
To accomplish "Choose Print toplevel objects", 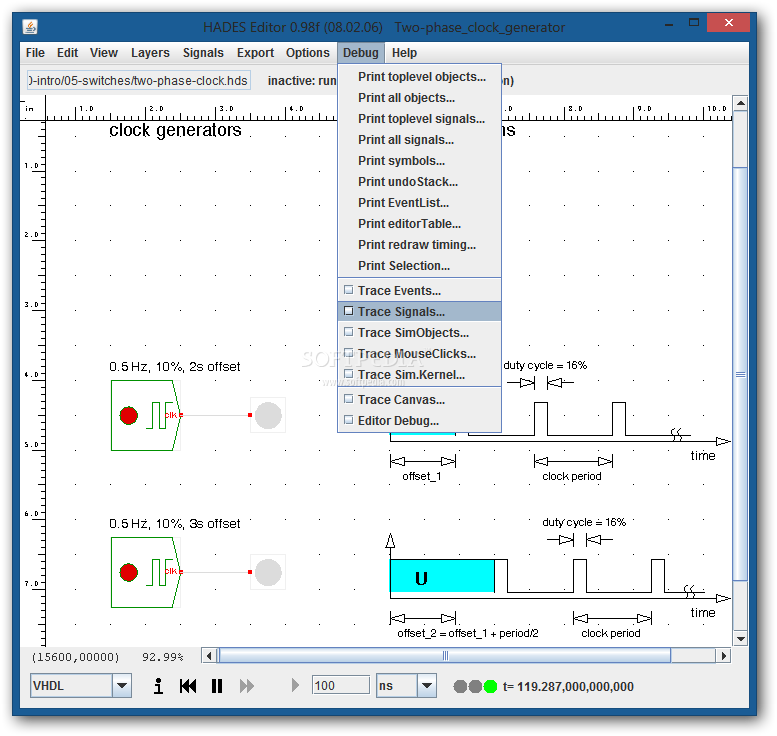I will click(419, 77).
